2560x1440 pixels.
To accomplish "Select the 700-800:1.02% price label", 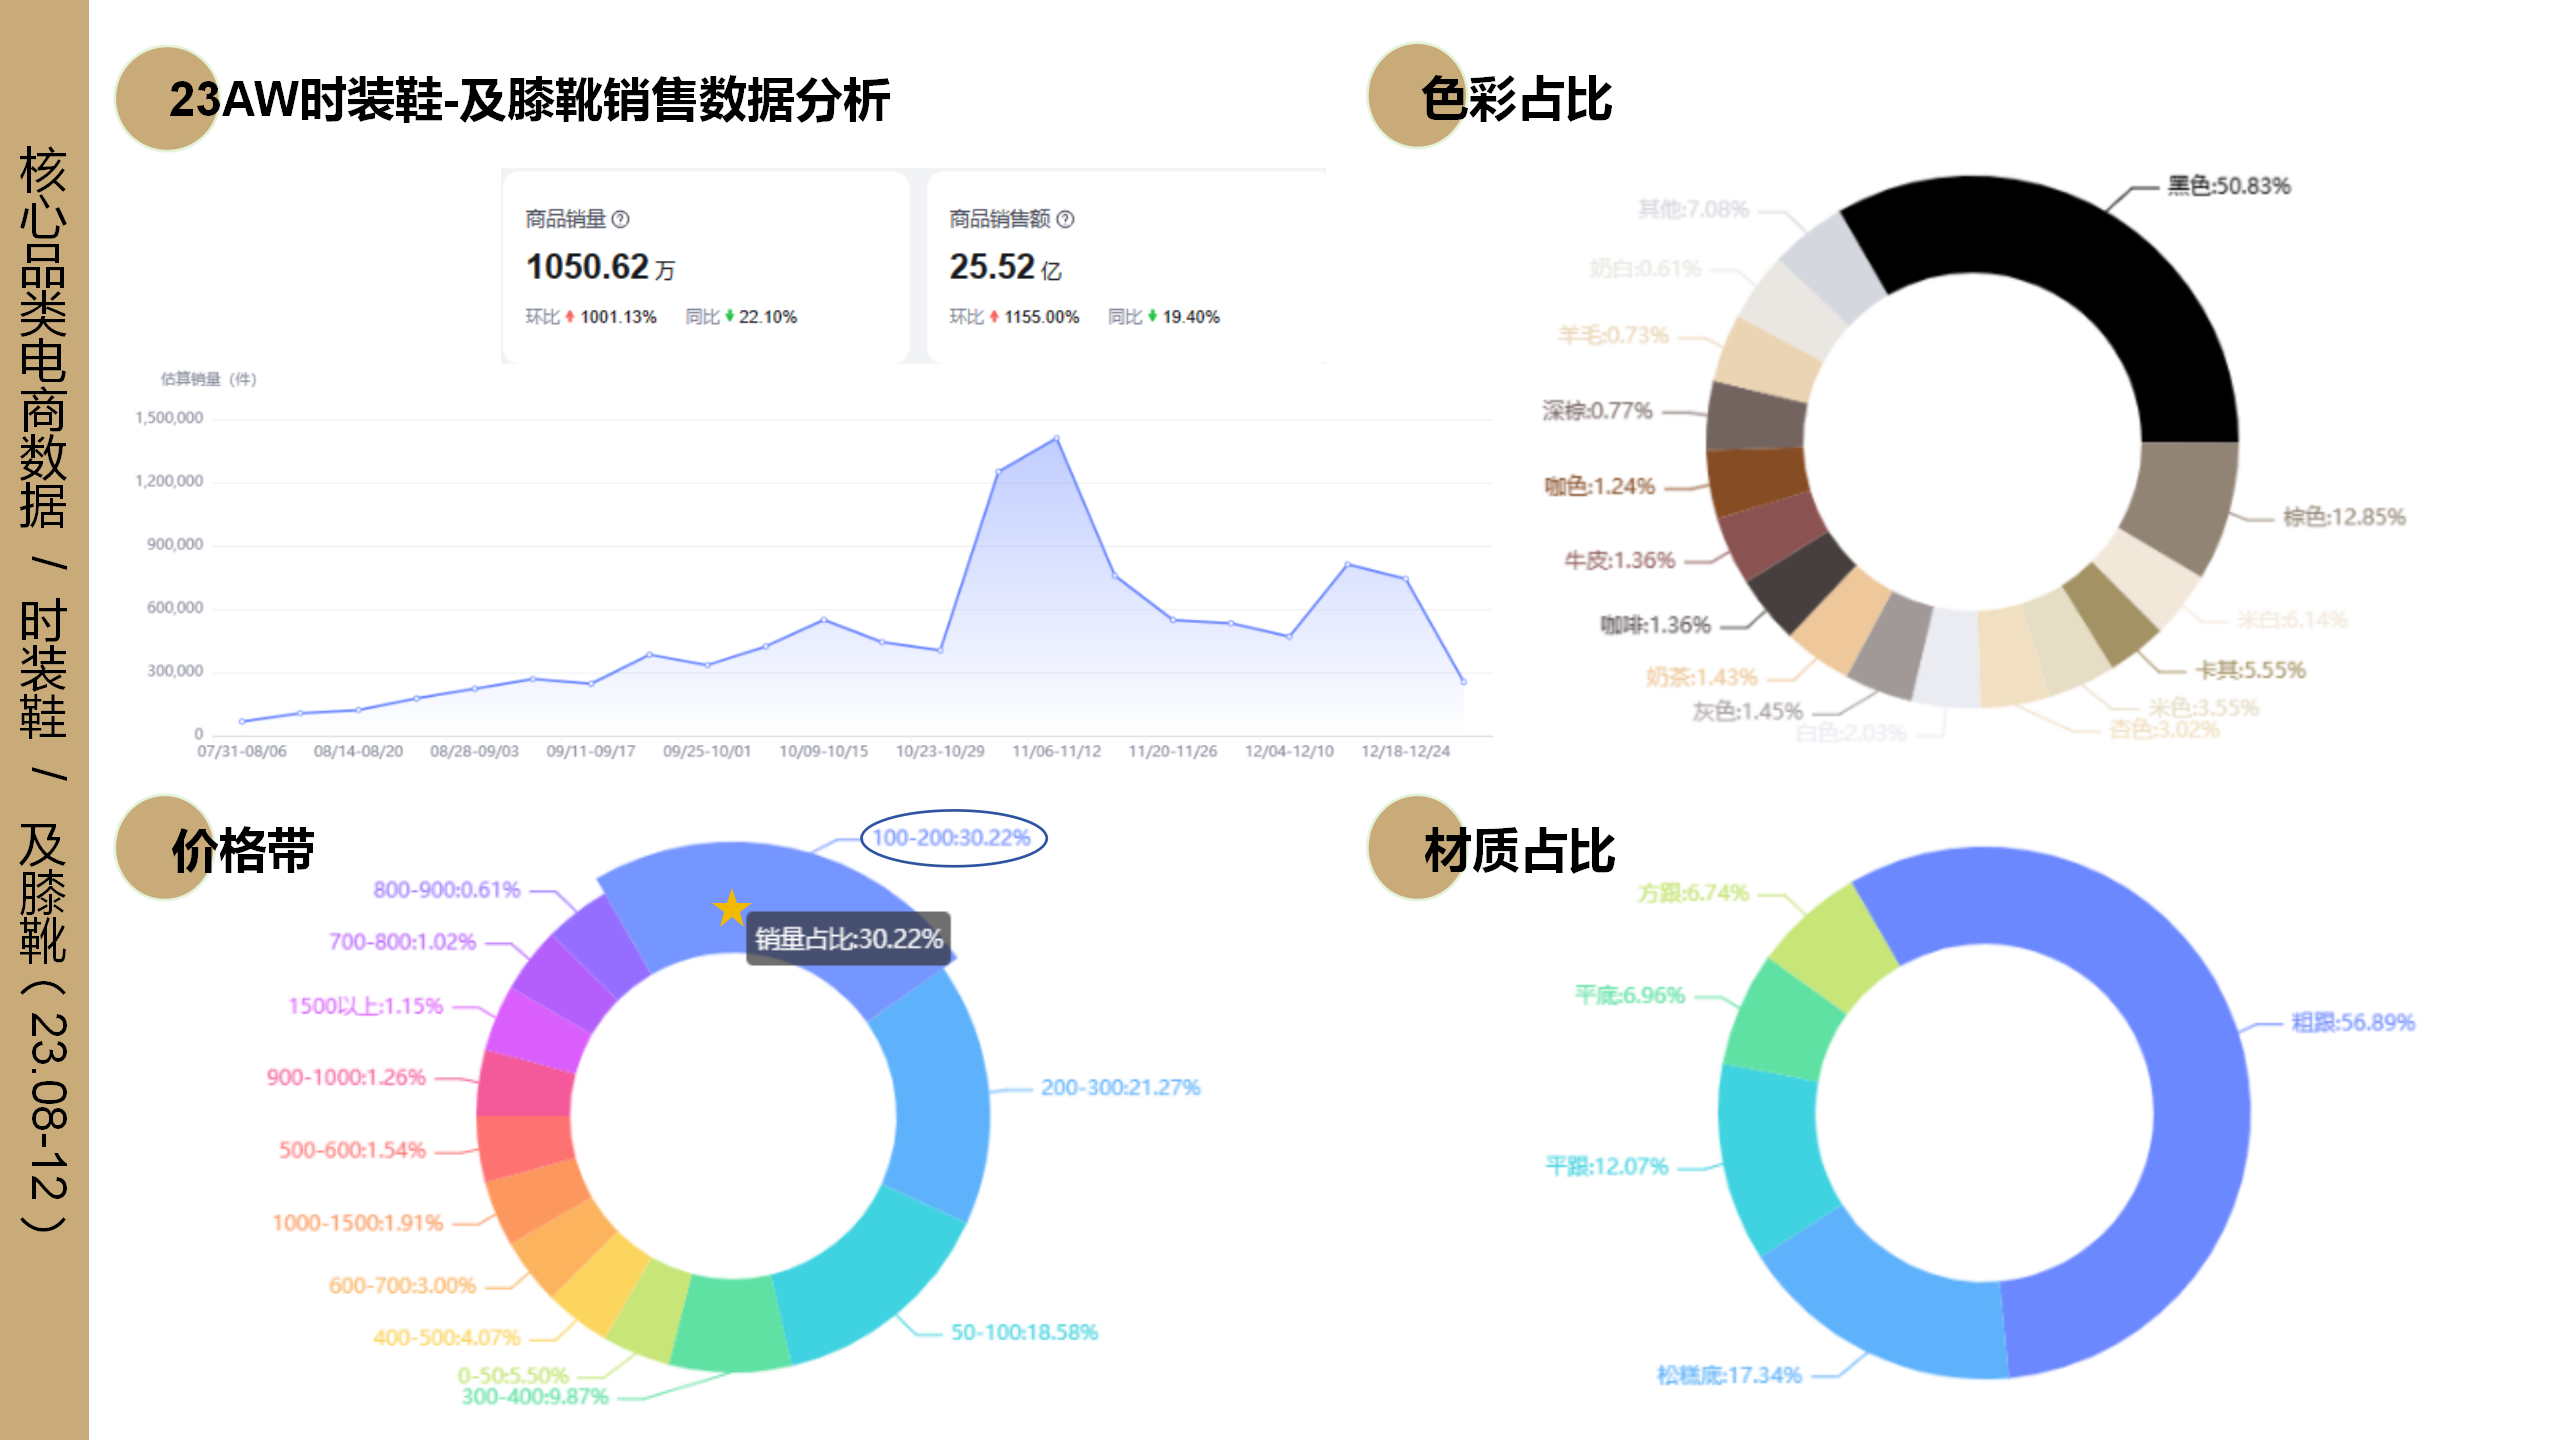I will pyautogui.click(x=402, y=941).
